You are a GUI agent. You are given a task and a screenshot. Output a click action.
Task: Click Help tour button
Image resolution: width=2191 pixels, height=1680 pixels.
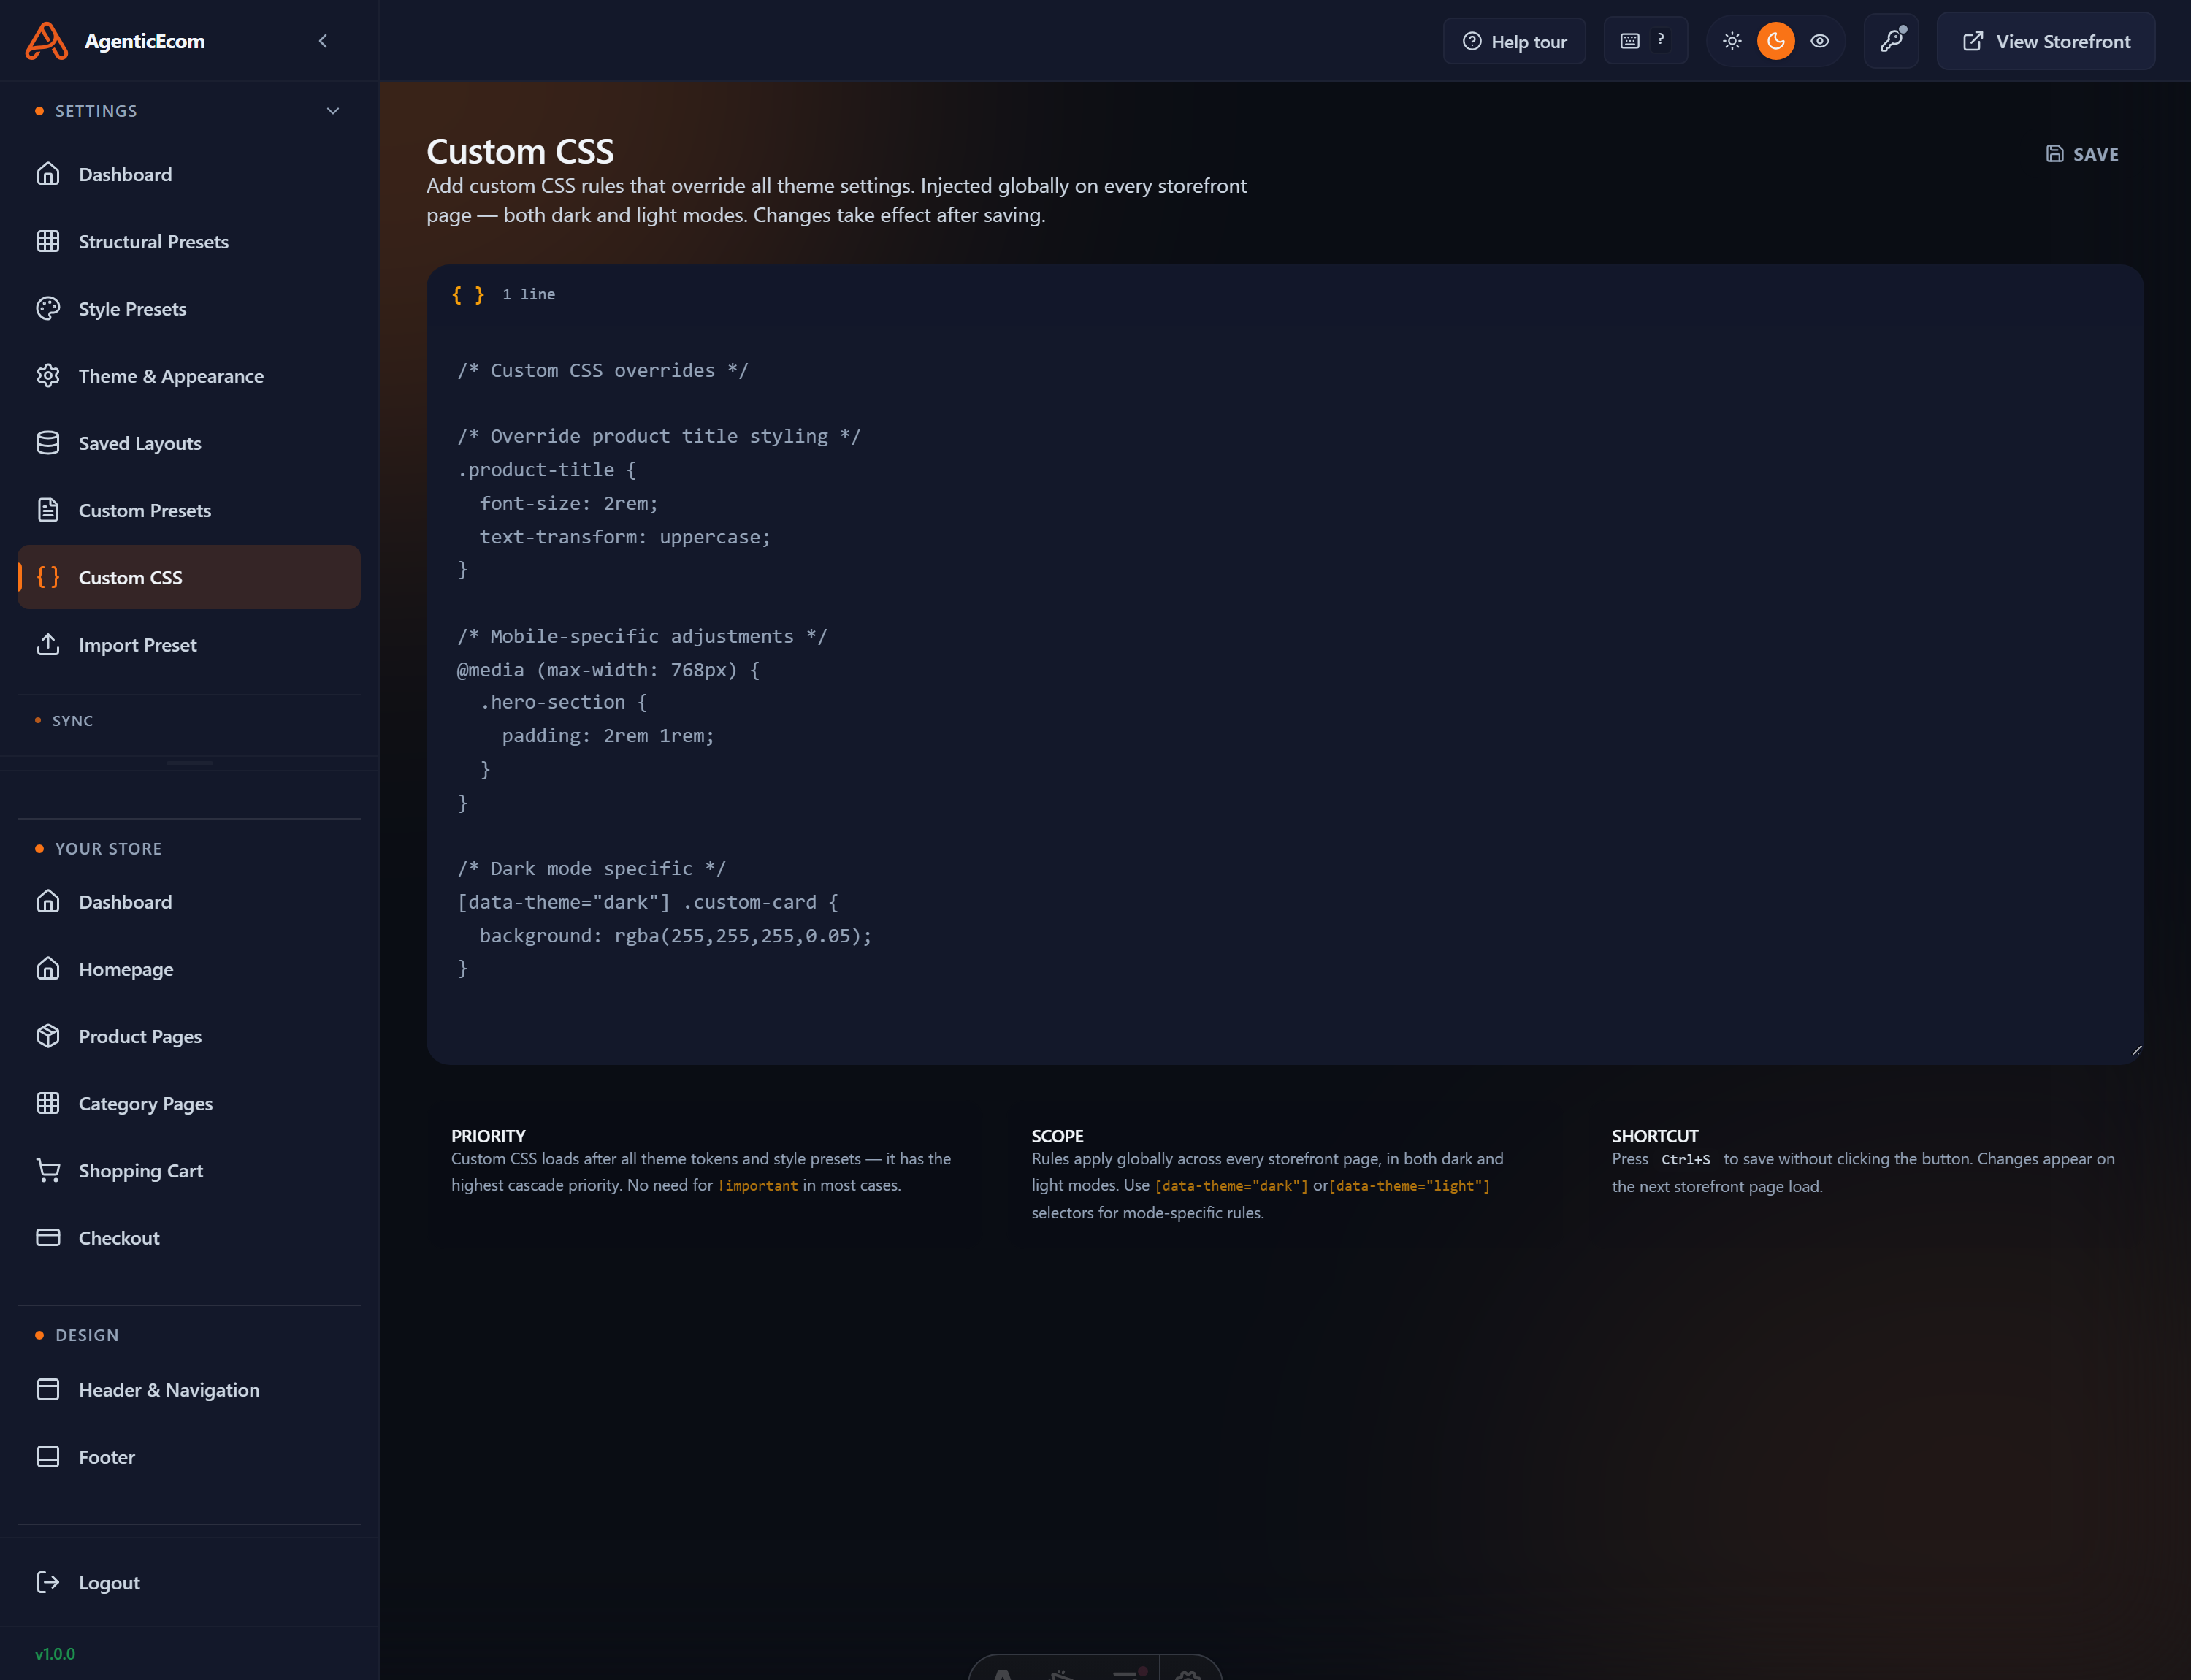1514,41
